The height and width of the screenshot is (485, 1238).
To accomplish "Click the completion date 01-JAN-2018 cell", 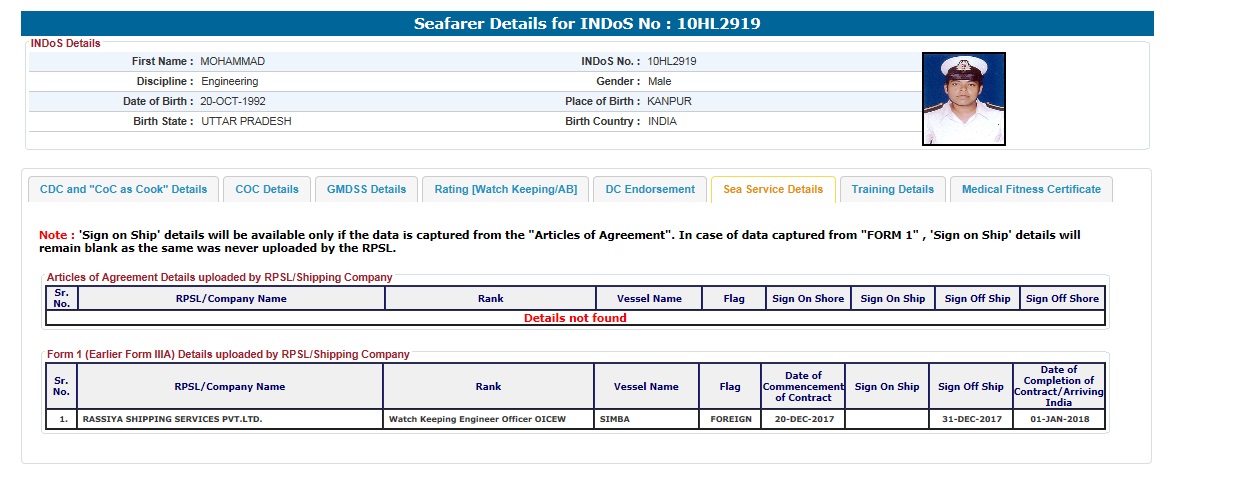I will coord(1058,420).
